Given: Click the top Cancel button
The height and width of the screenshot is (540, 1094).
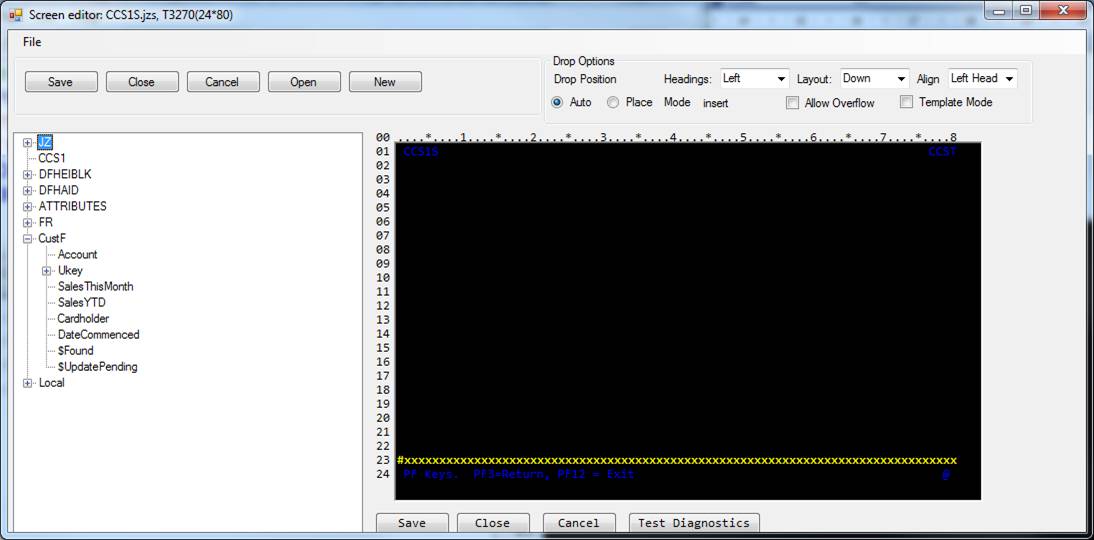Looking at the screenshot, I should click(223, 82).
